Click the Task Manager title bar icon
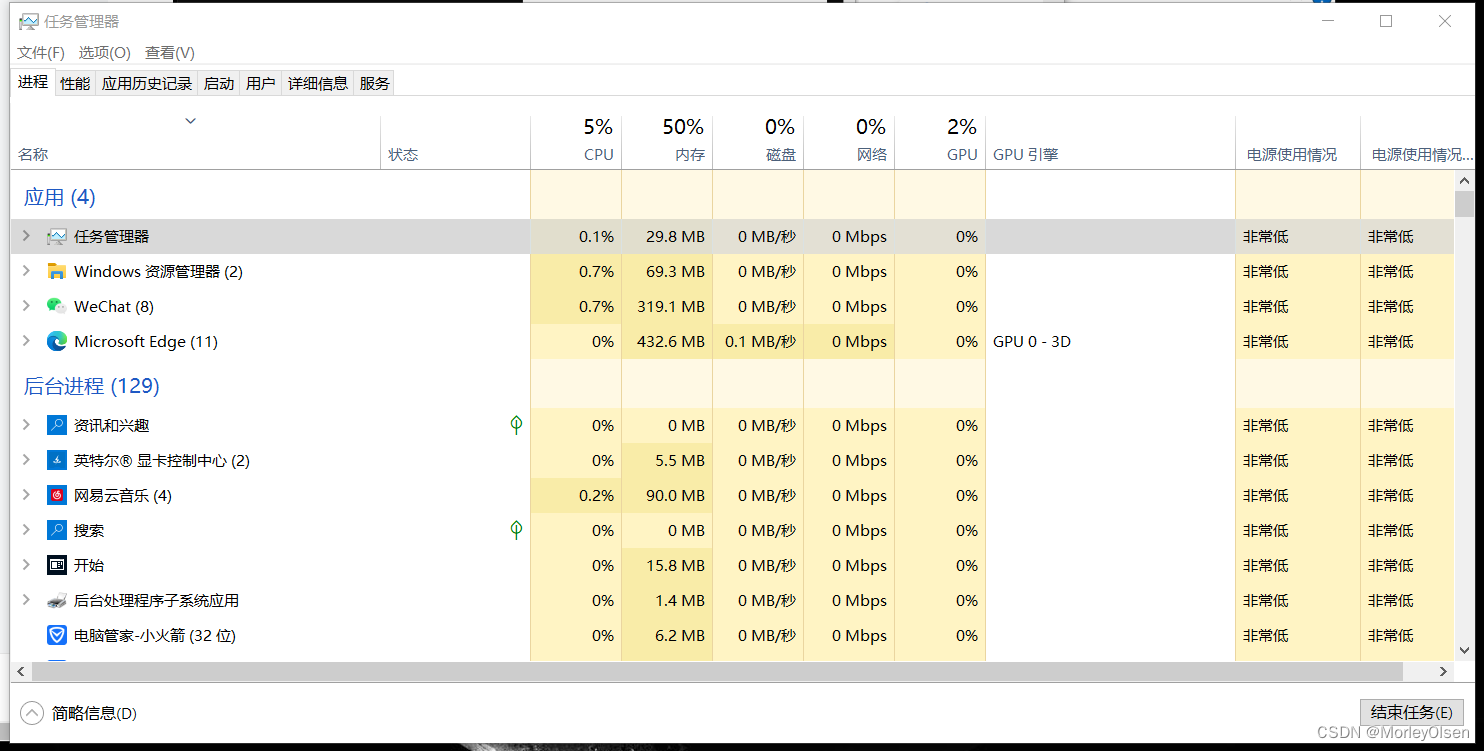 [28, 21]
